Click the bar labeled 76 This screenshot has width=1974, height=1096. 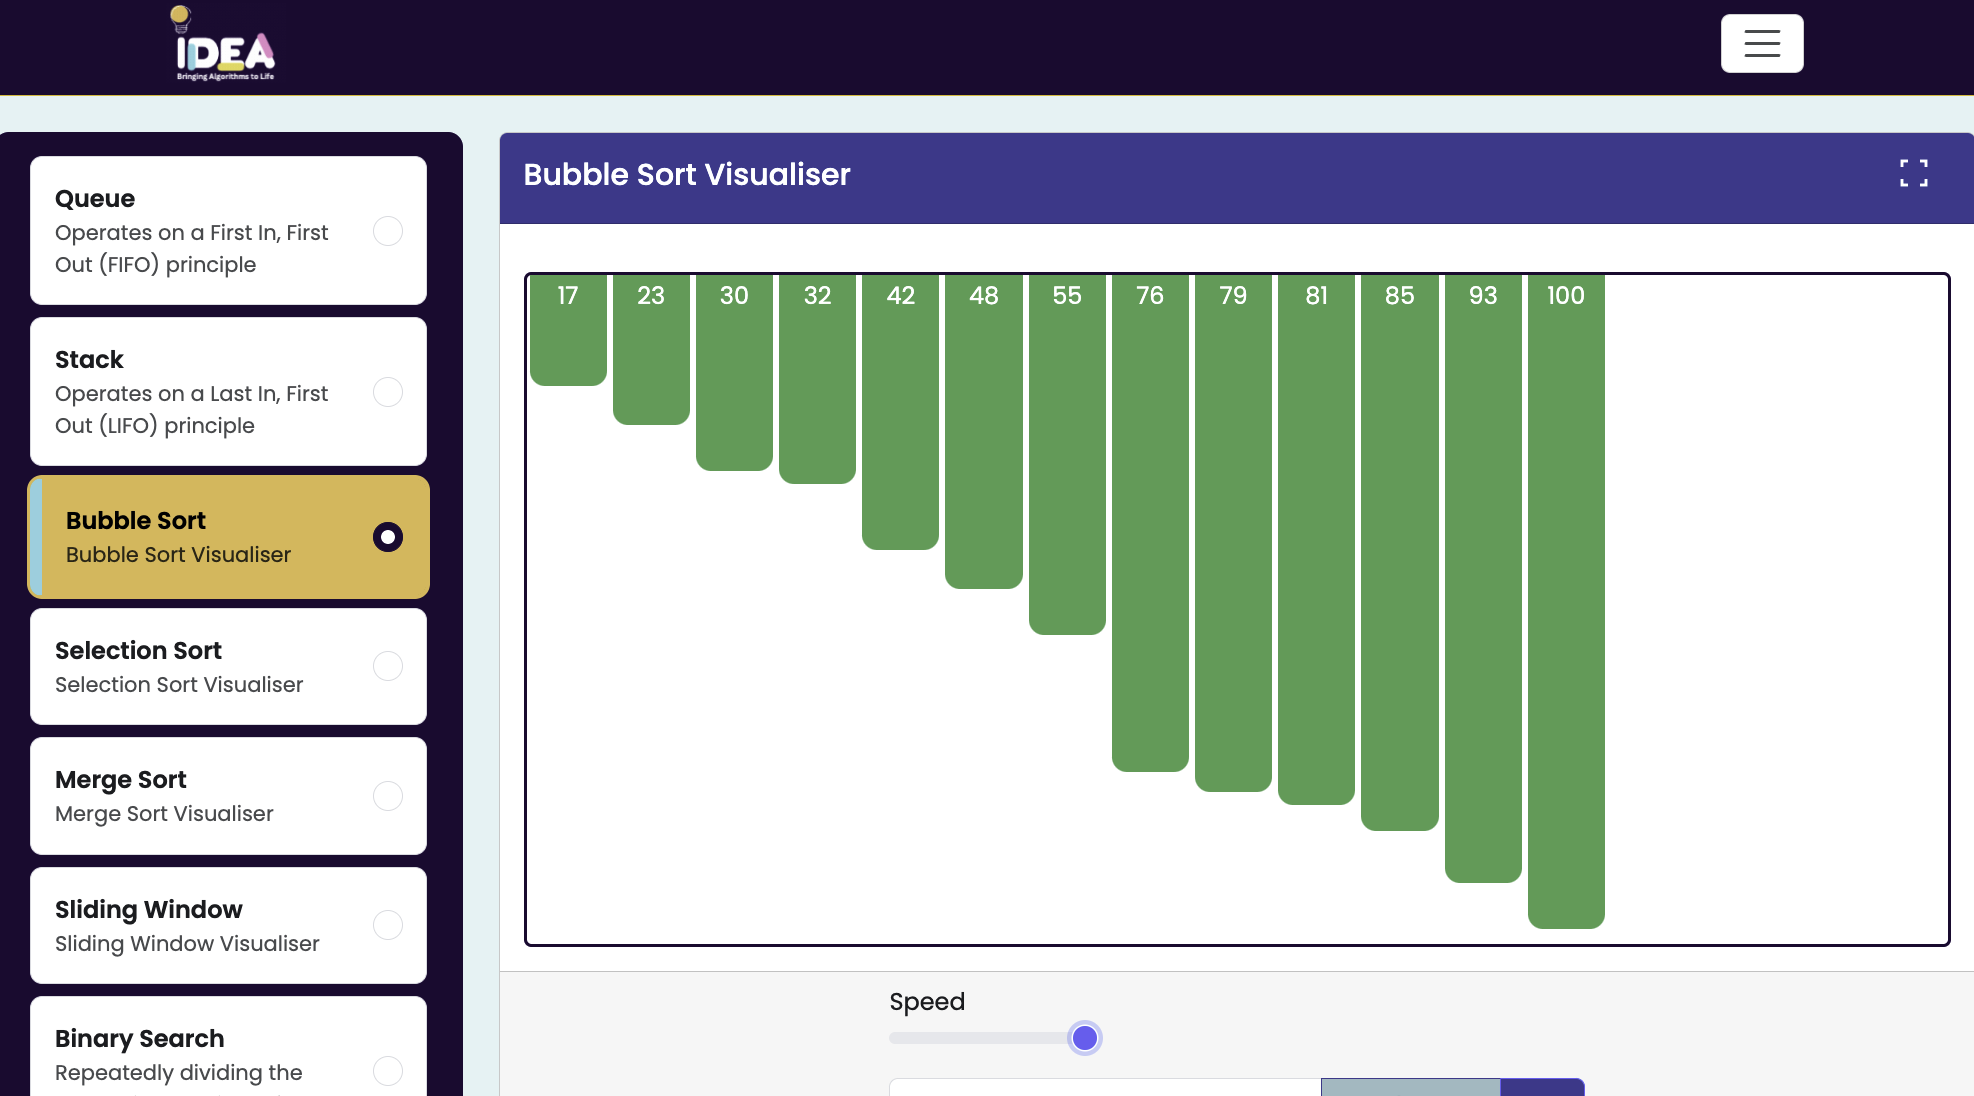click(x=1150, y=520)
